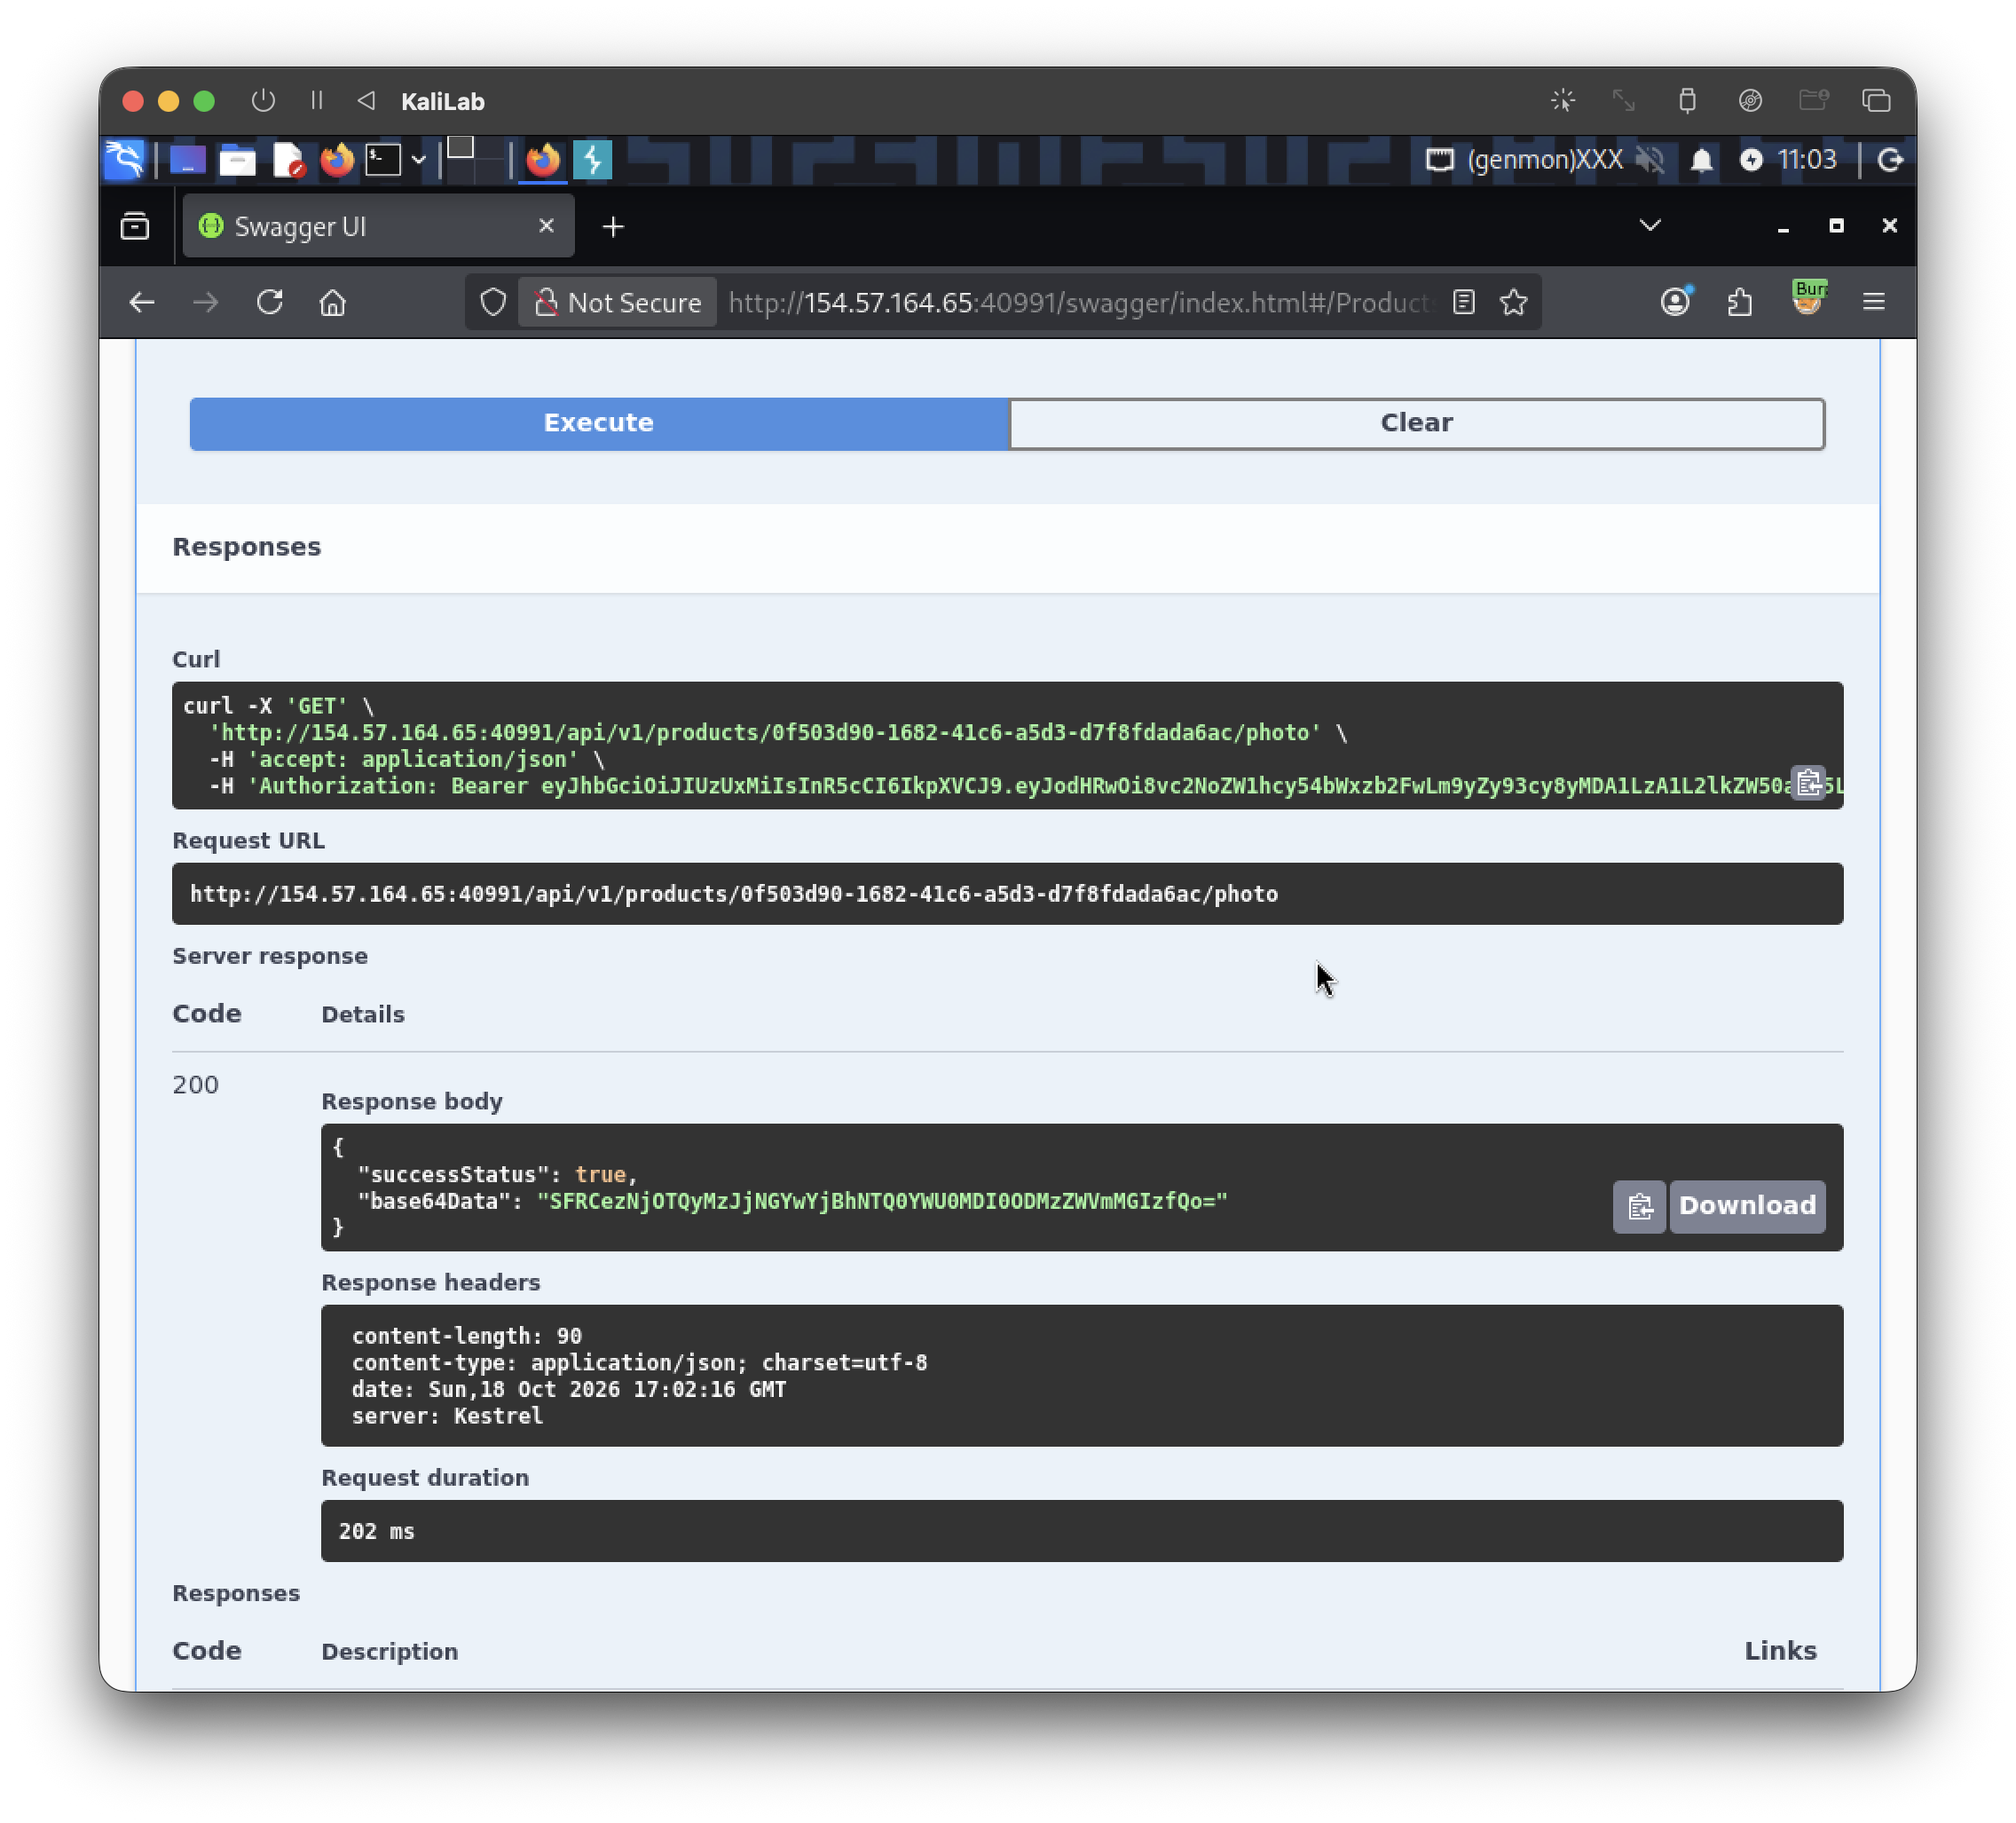Open the Kali applications menu

pos(125,160)
